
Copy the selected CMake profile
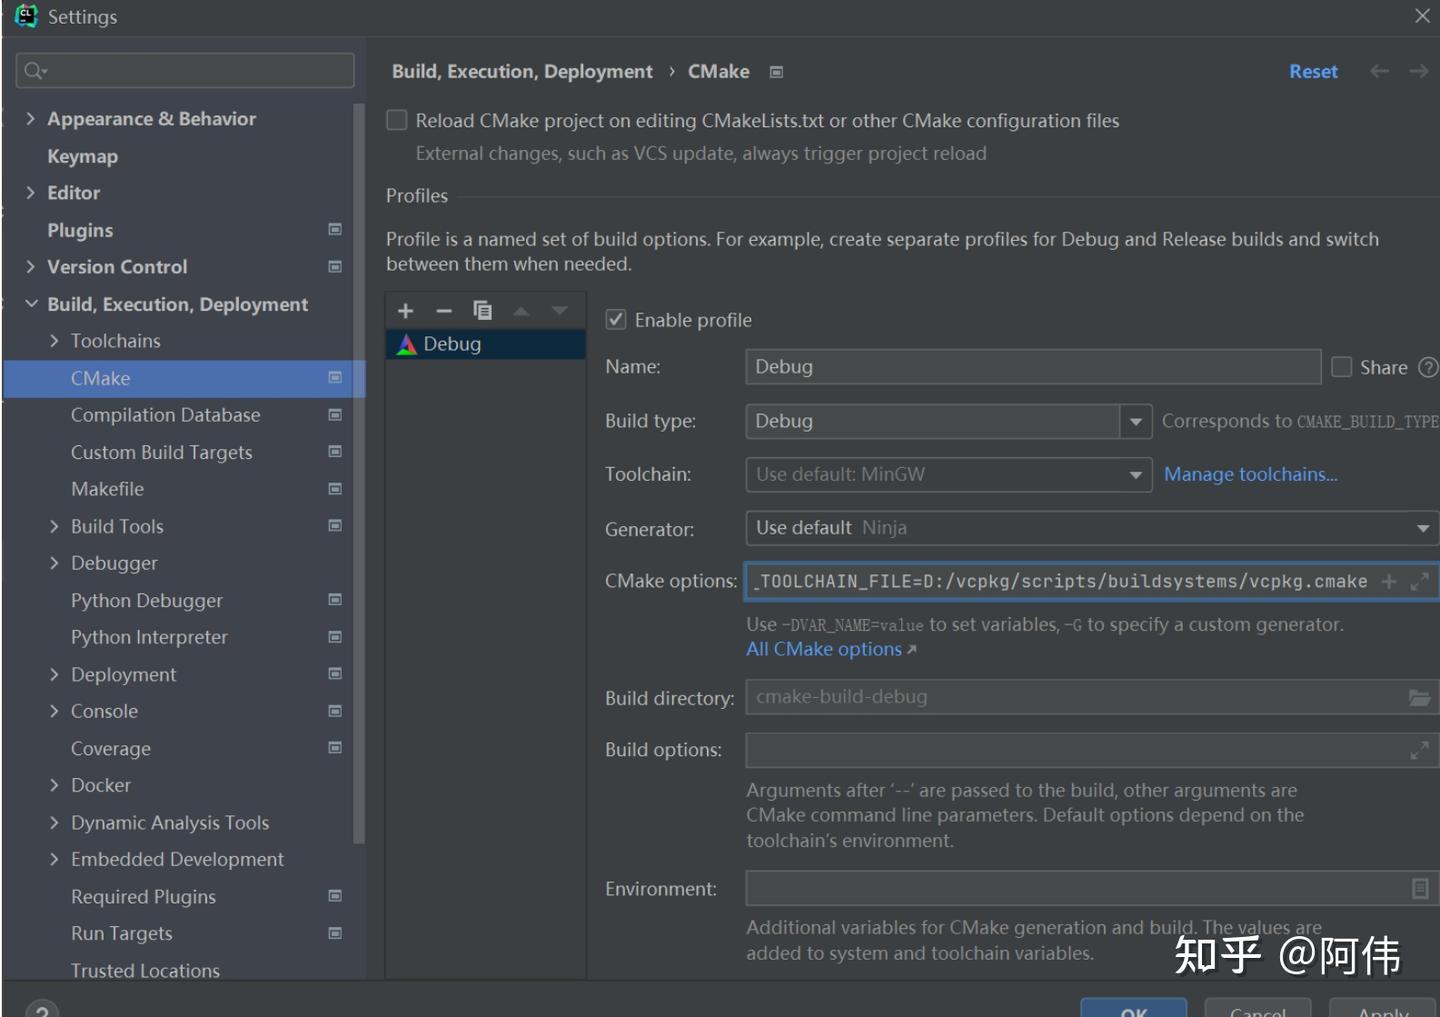click(x=482, y=311)
